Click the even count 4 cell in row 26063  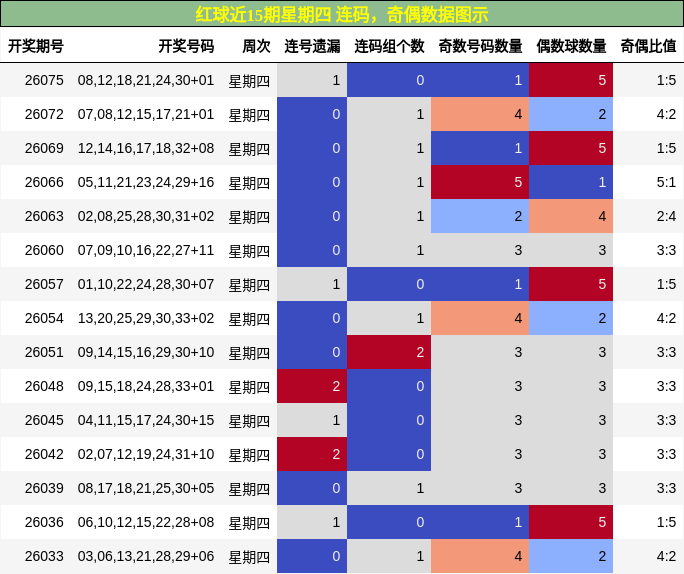pos(571,216)
